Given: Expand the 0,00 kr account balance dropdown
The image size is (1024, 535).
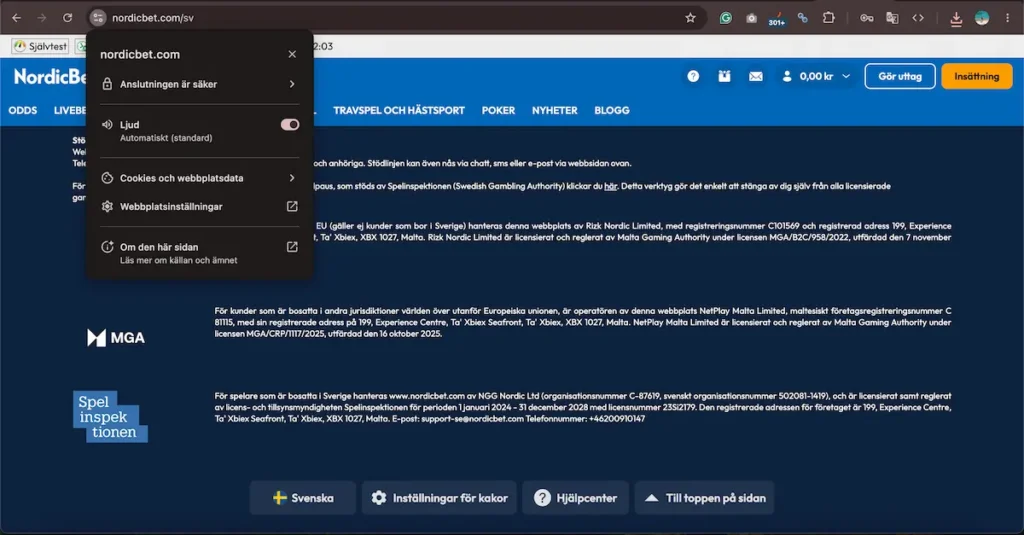Looking at the screenshot, I should point(816,76).
